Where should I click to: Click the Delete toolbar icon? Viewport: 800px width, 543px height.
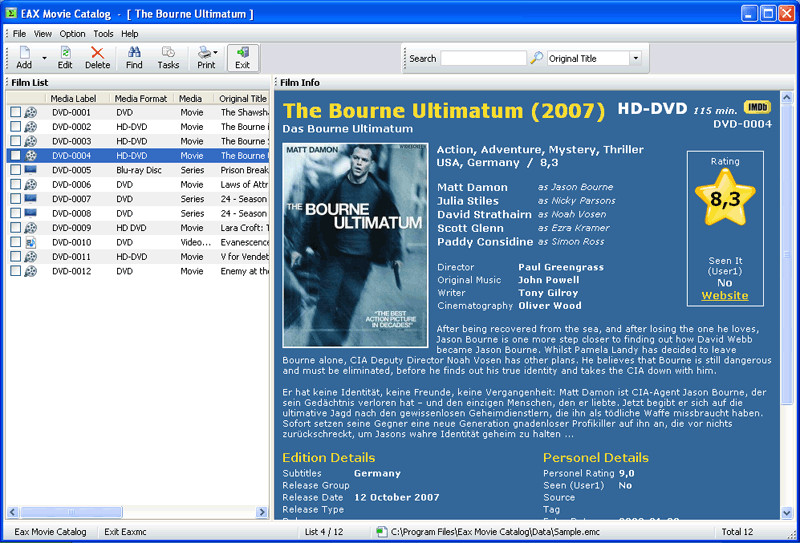(97, 58)
